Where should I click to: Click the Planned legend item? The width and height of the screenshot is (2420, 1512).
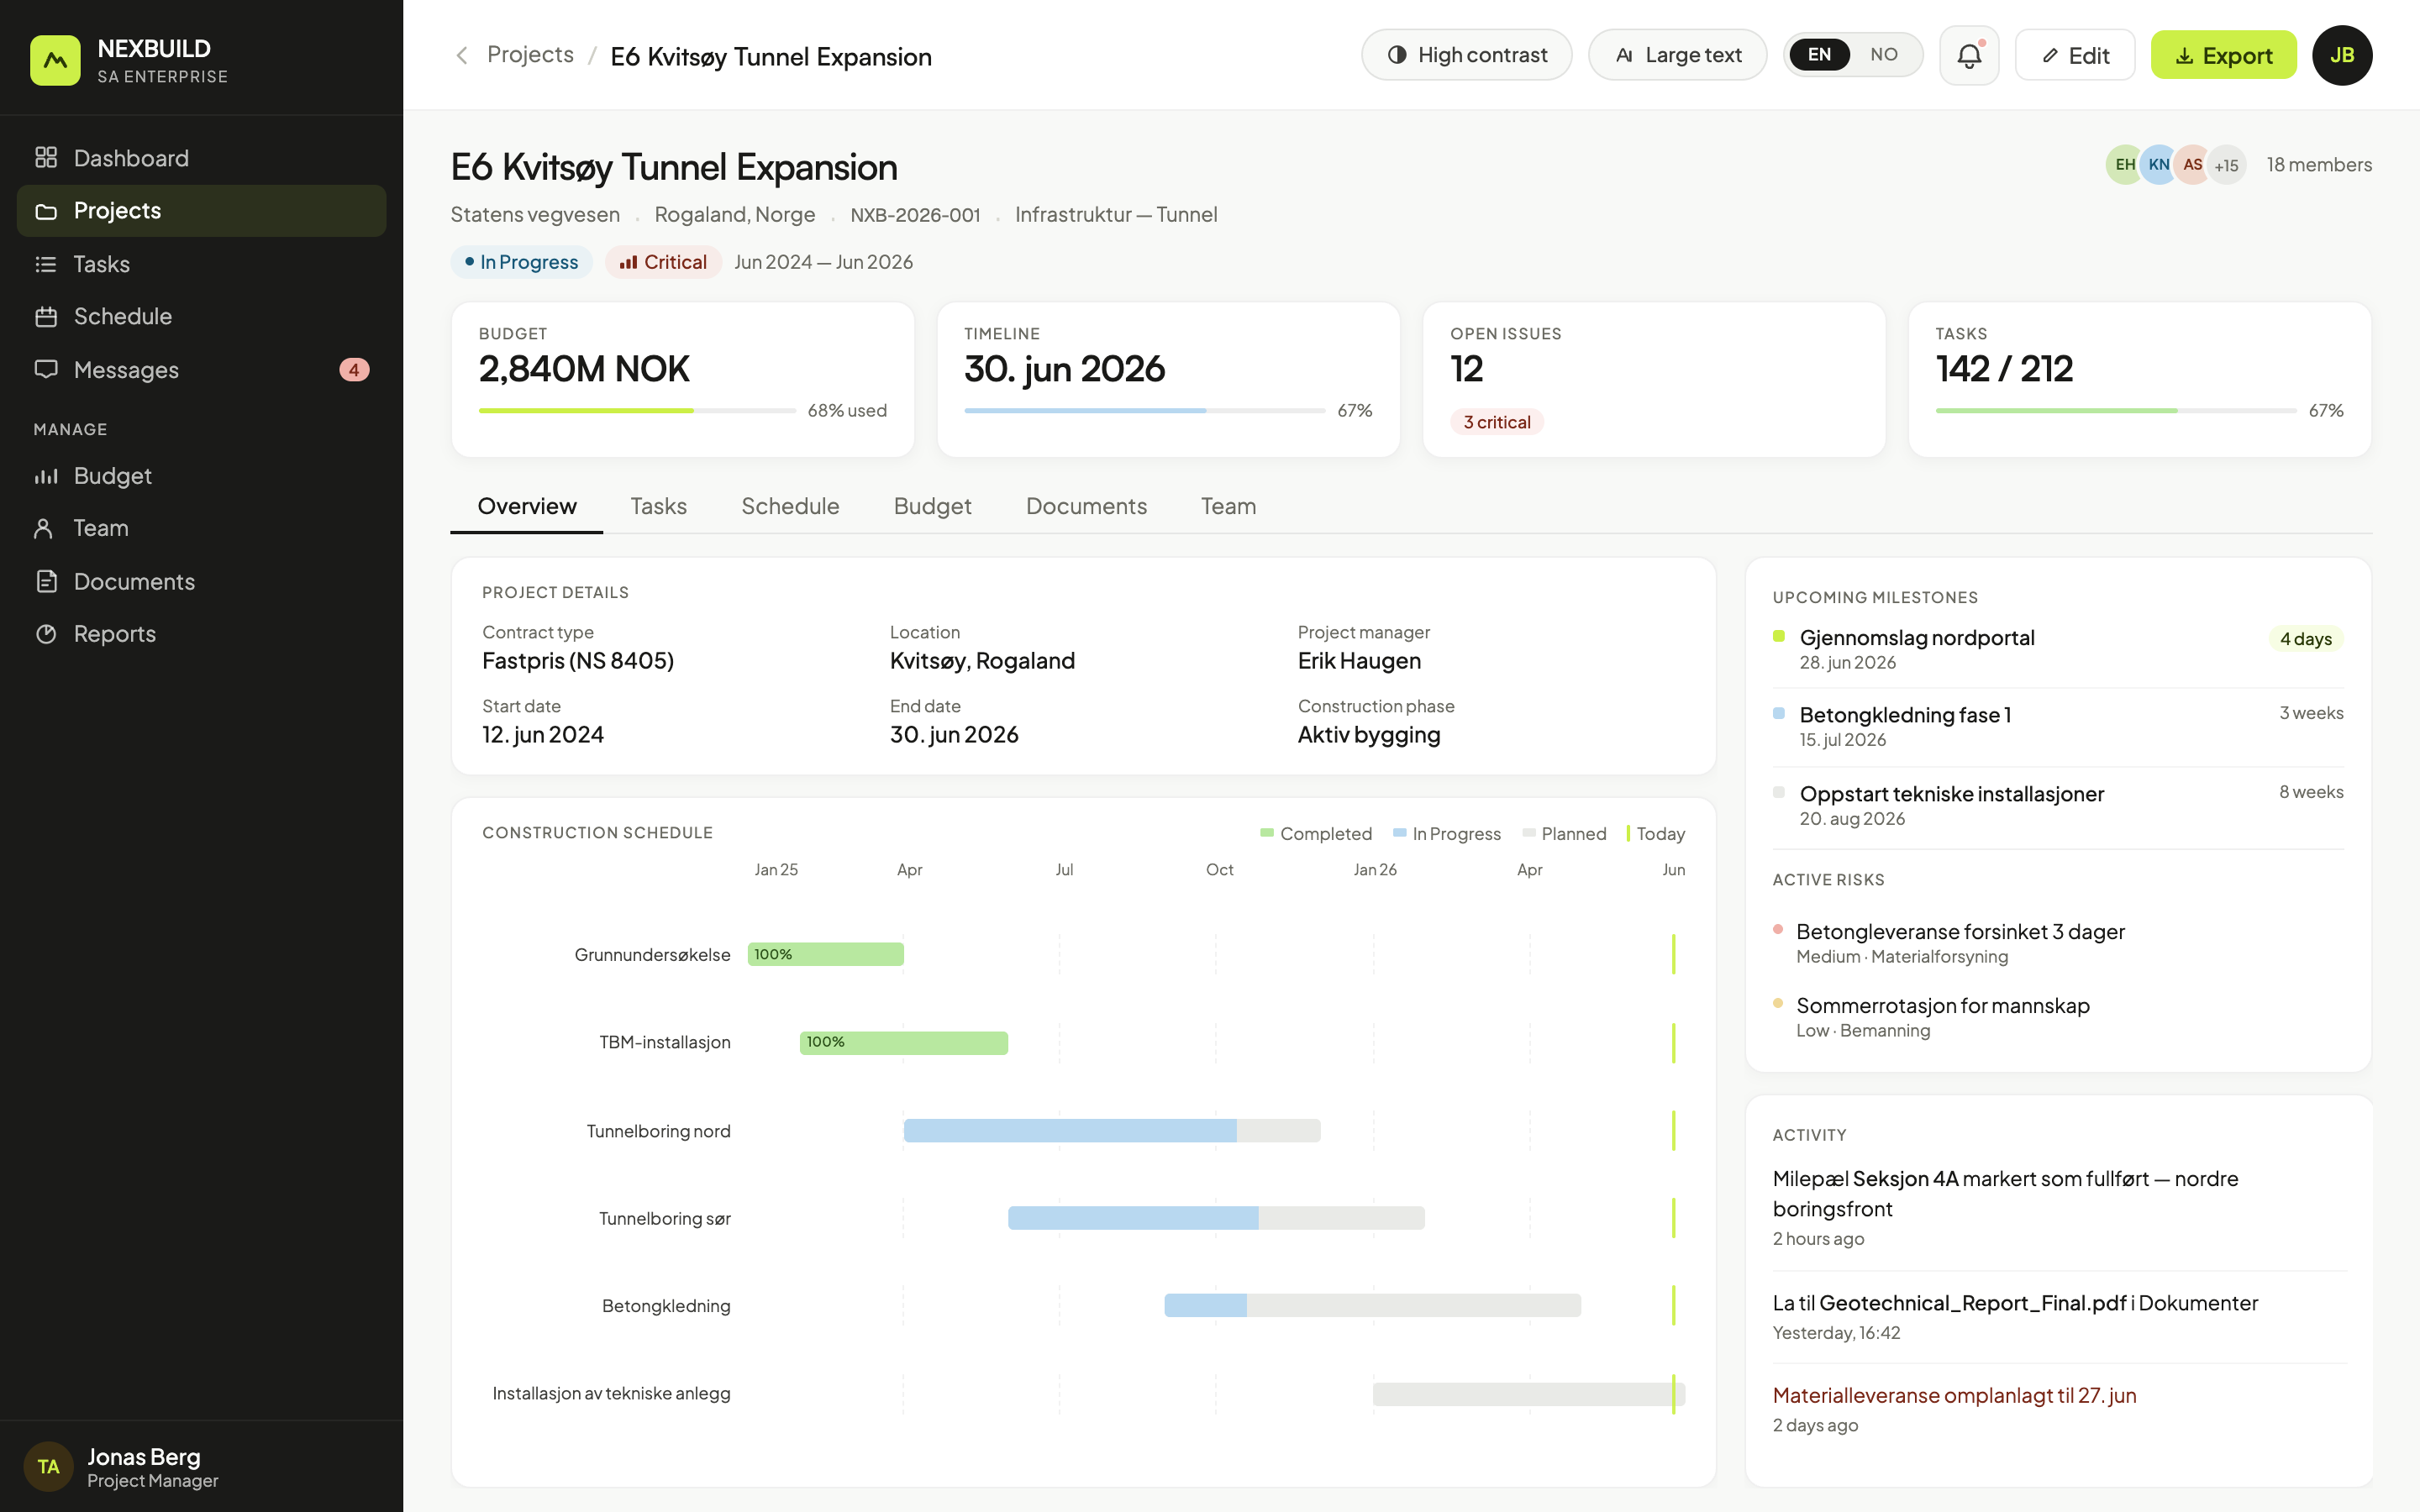[1564, 834]
